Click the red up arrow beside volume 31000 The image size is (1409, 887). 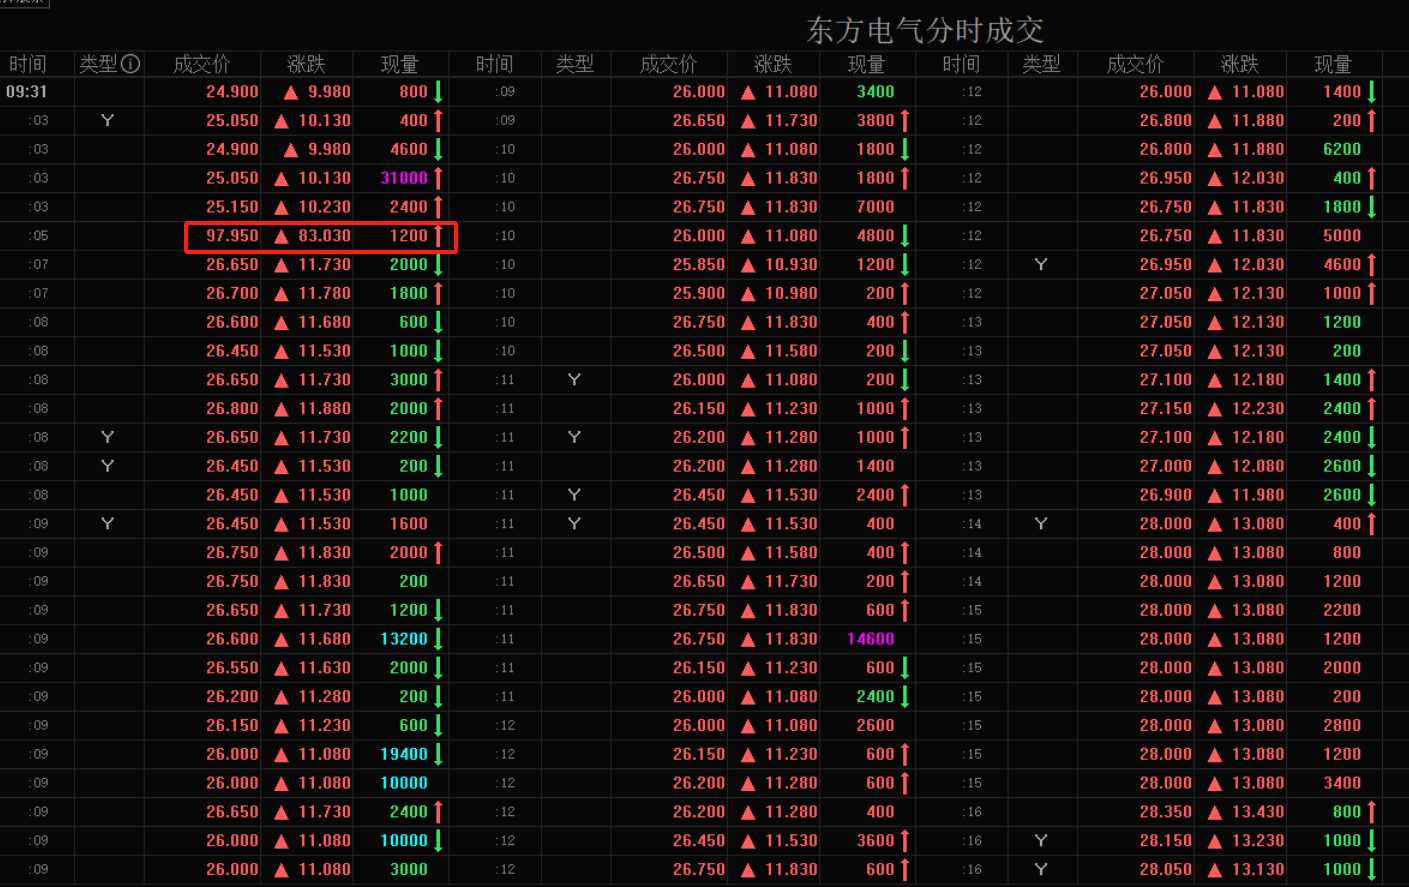point(438,178)
